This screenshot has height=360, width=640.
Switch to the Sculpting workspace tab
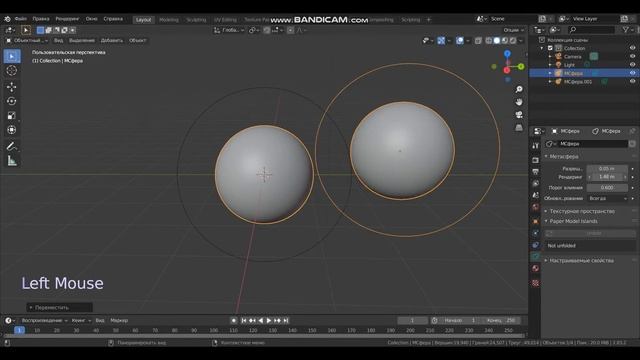(x=196, y=20)
